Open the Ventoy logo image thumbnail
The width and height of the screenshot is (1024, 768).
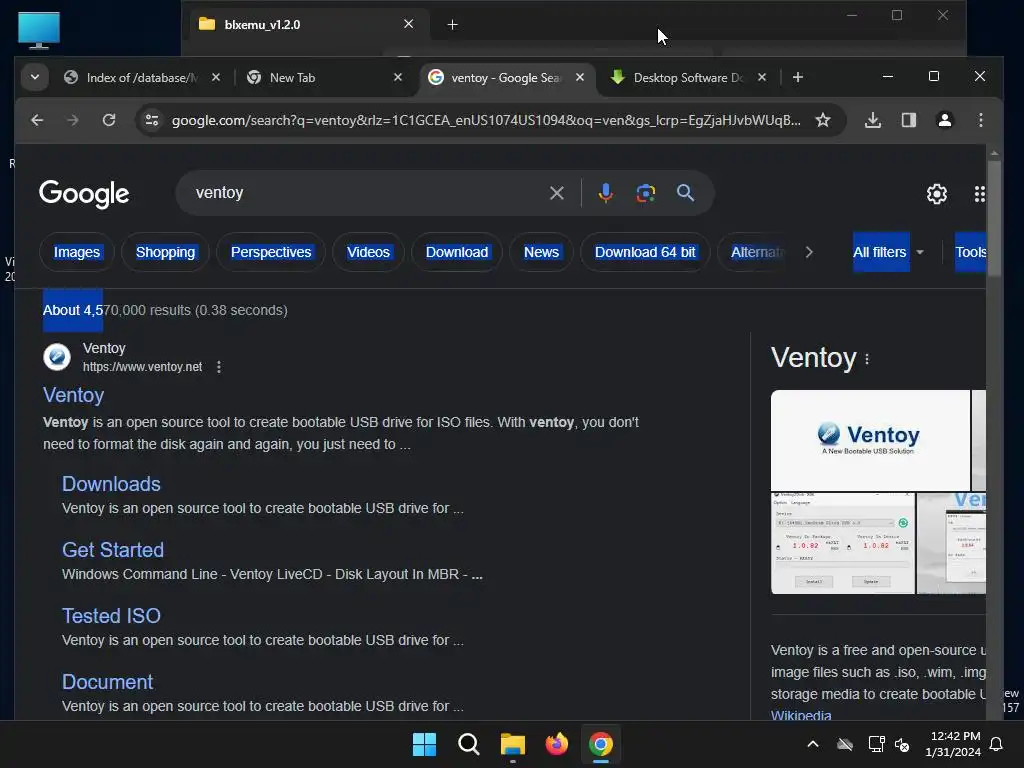[x=870, y=440]
